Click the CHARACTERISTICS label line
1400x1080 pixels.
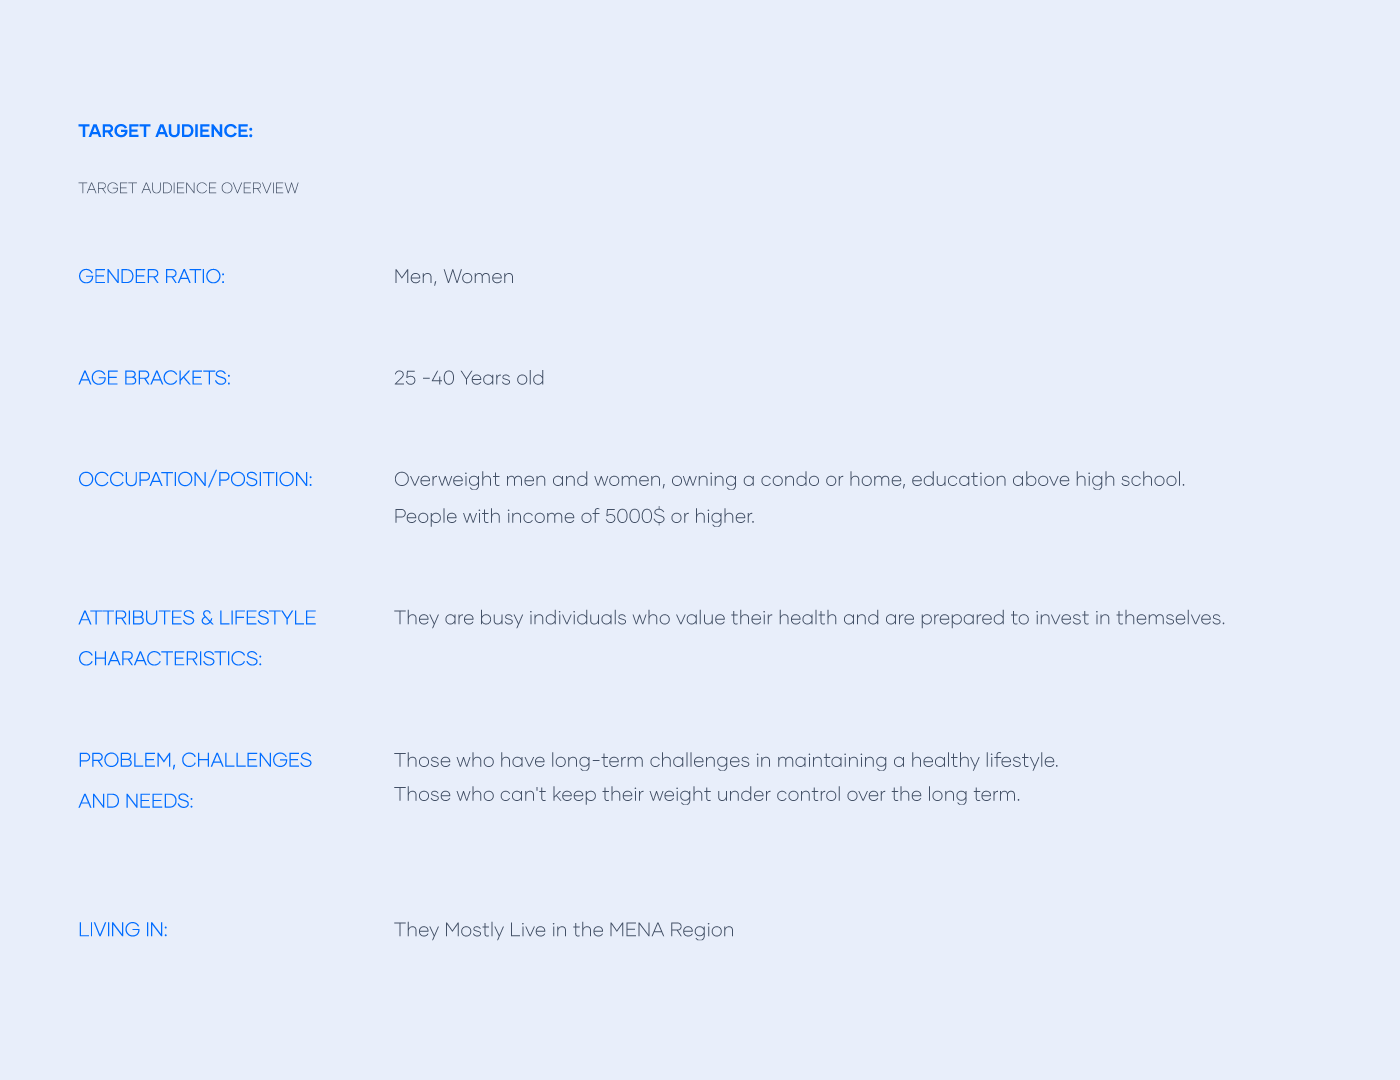click(x=170, y=659)
